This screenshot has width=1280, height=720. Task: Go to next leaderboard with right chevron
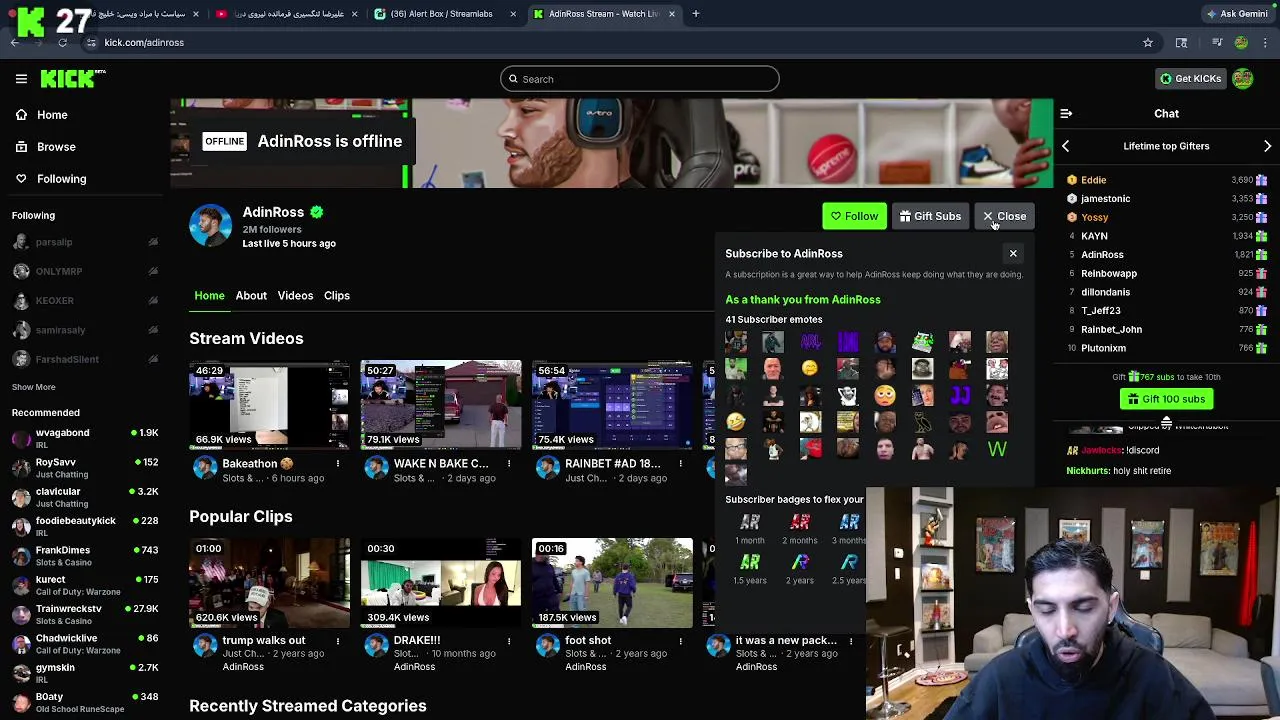point(1267,147)
